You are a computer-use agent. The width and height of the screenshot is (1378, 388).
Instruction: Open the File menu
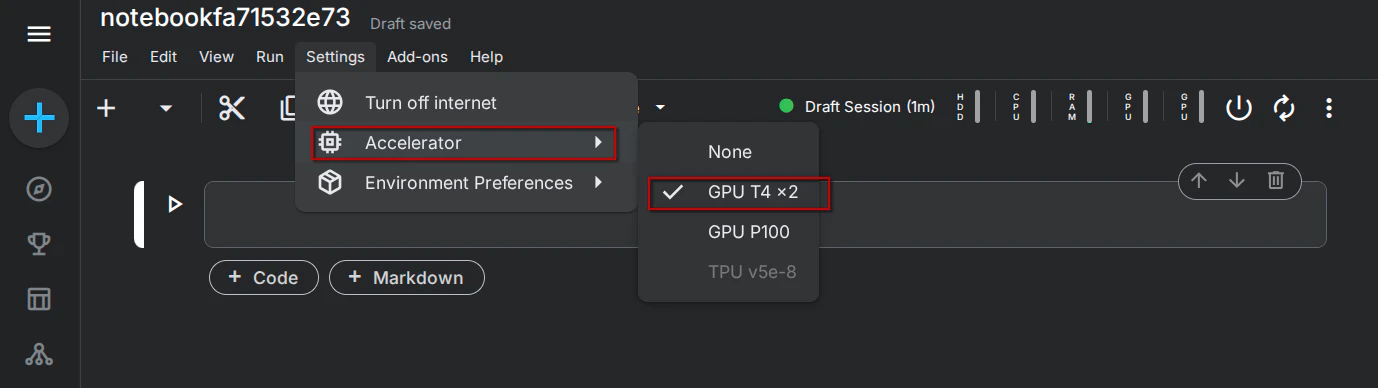[x=115, y=57]
